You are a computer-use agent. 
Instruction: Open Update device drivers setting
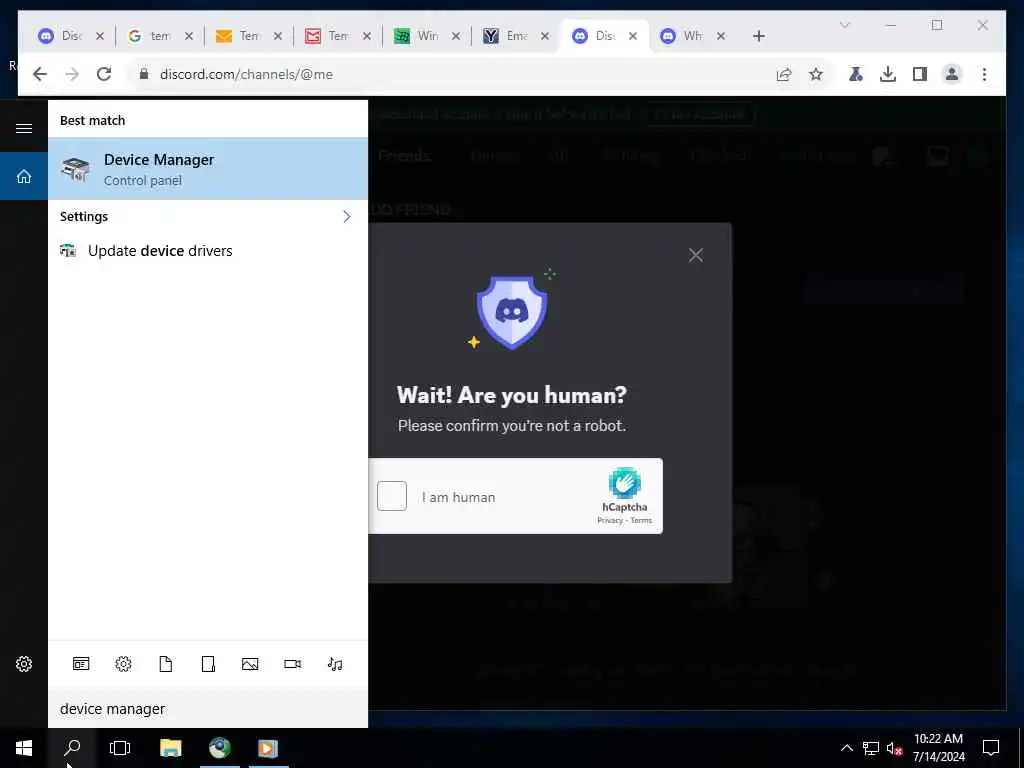(208, 251)
